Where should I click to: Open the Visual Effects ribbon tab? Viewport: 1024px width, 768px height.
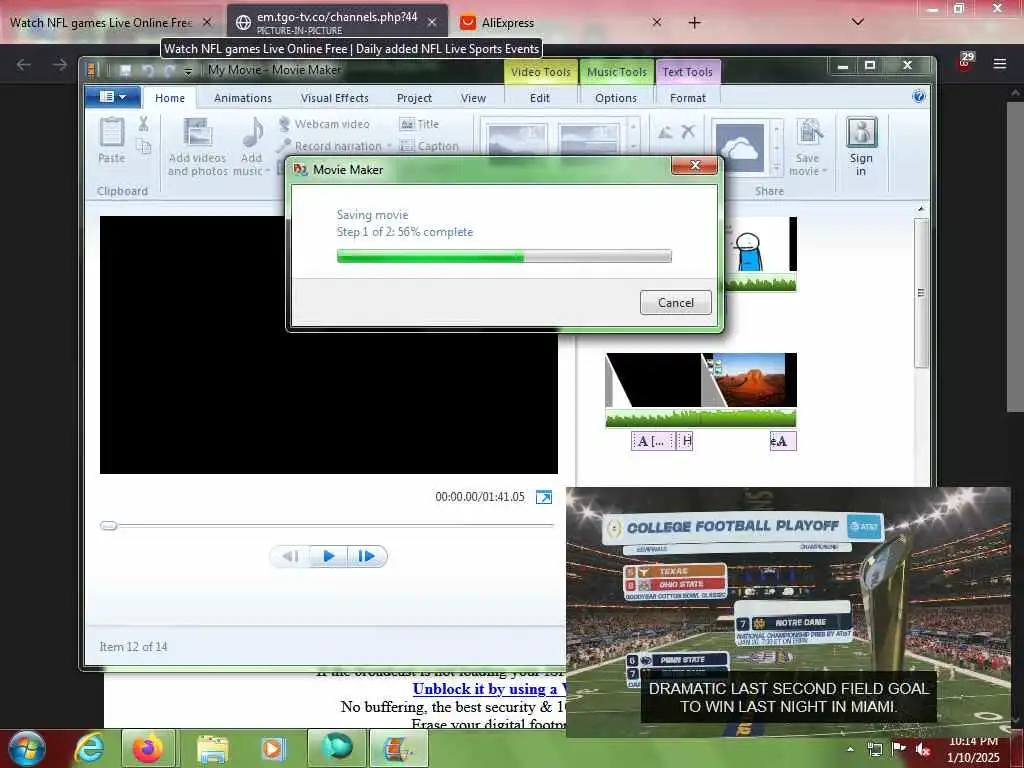point(334,98)
